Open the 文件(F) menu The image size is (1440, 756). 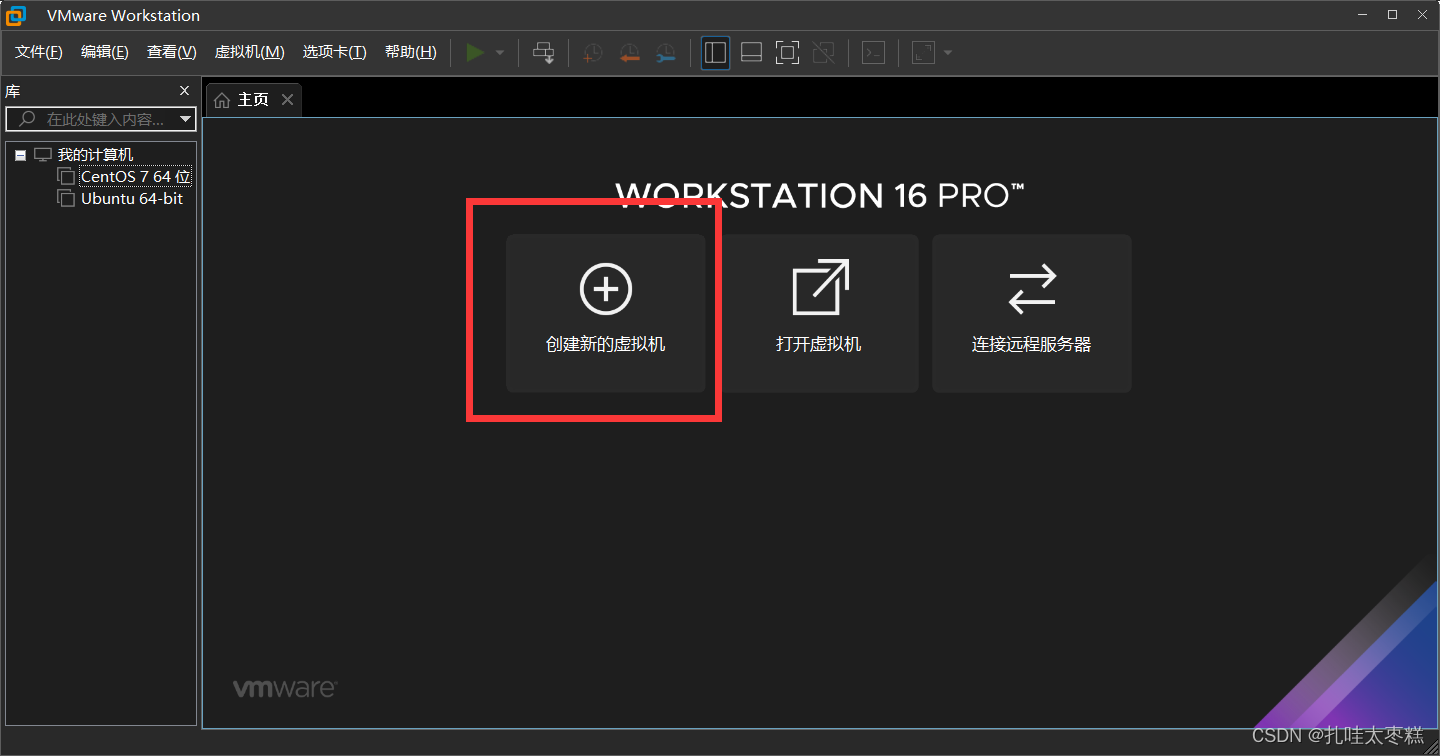pyautogui.click(x=39, y=52)
